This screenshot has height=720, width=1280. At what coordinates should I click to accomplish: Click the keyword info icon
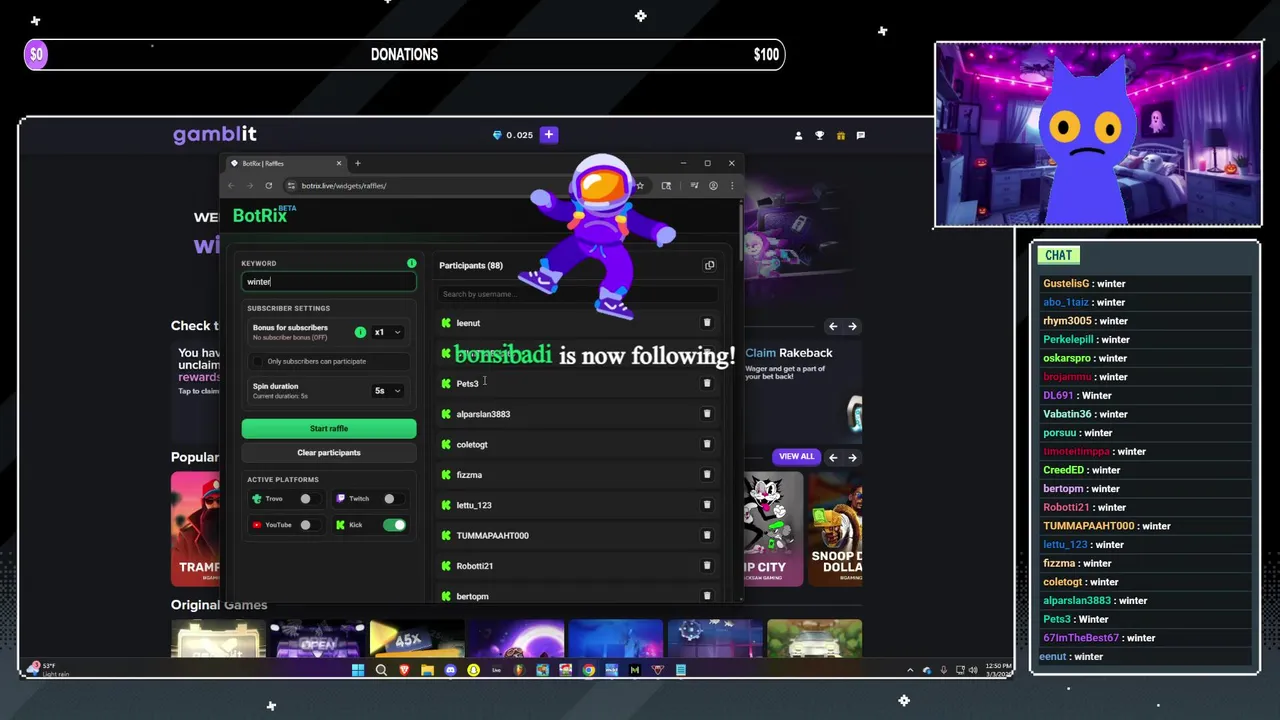pos(411,263)
